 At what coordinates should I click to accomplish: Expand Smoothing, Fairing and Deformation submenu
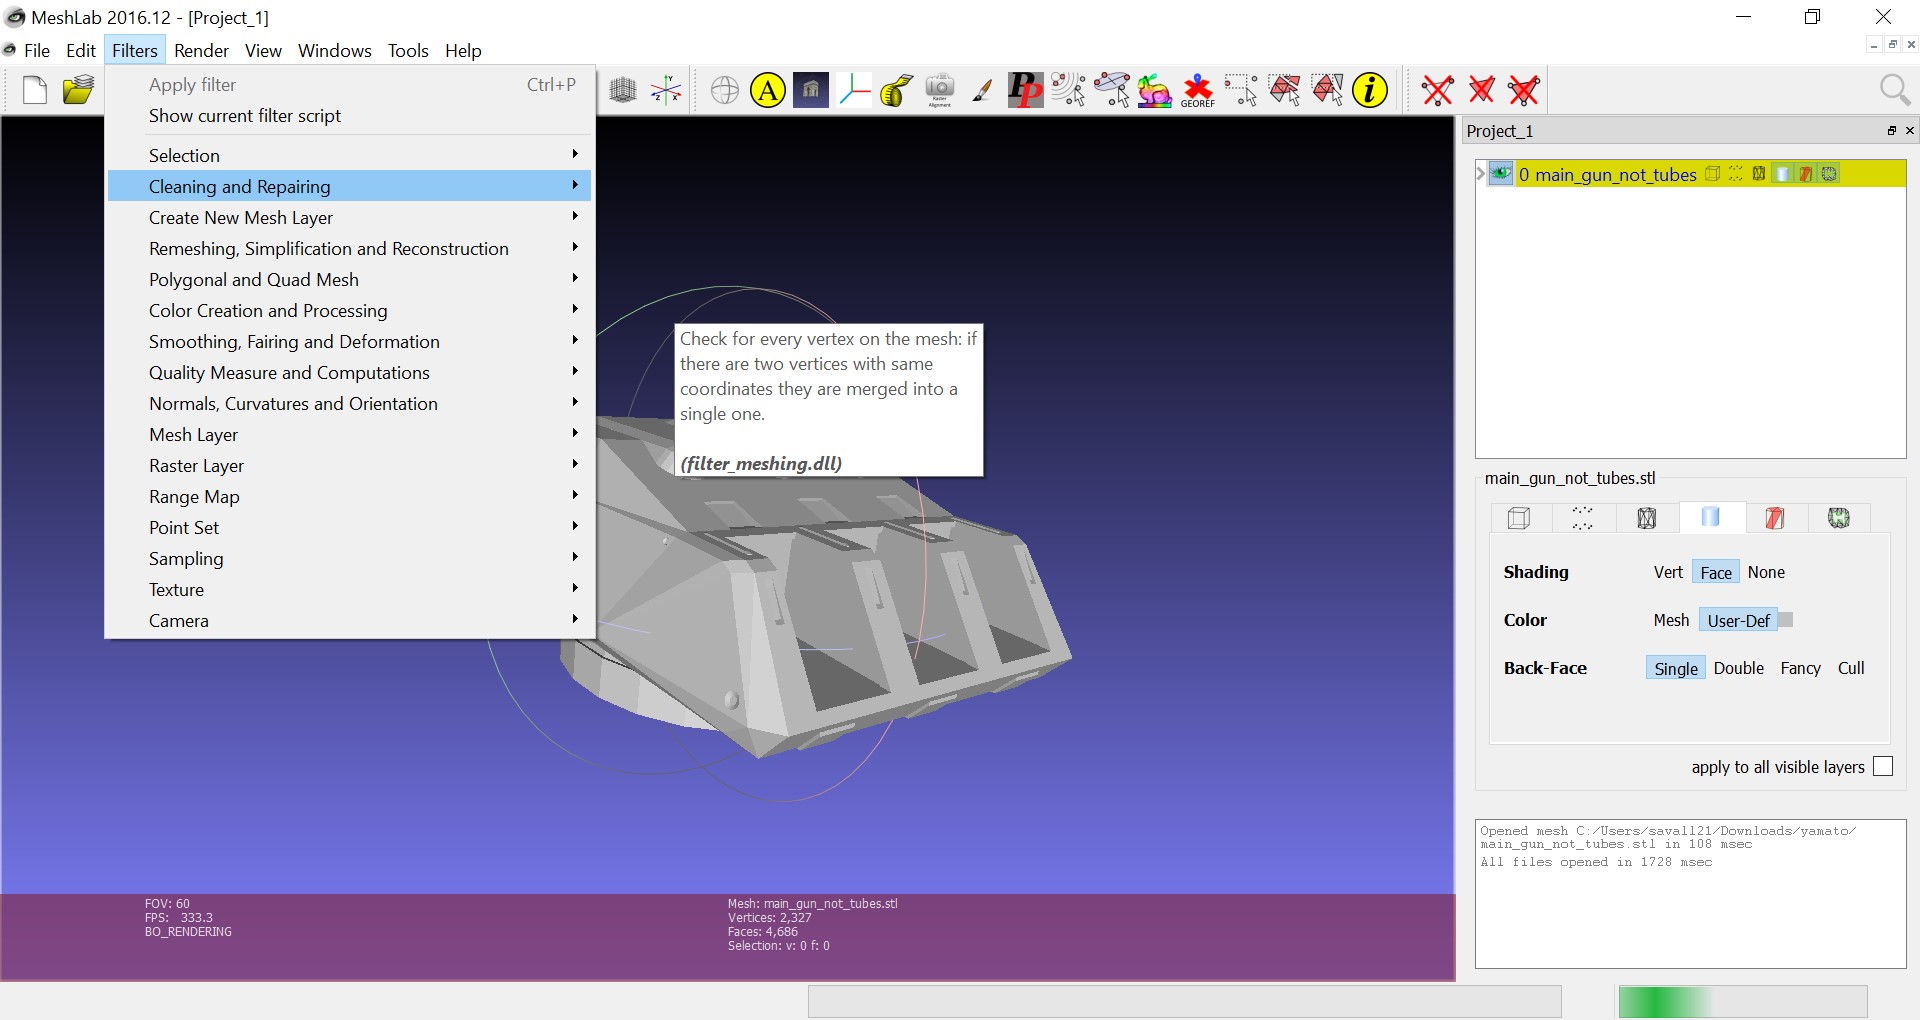pyautogui.click(x=349, y=341)
